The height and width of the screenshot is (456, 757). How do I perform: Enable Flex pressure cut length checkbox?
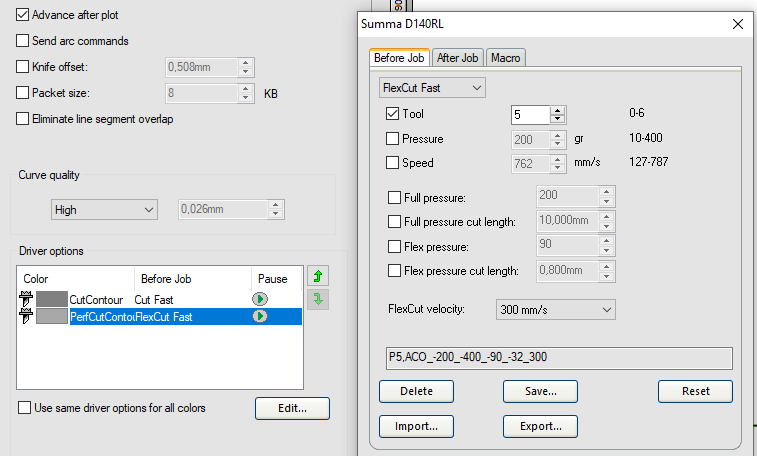click(x=394, y=271)
